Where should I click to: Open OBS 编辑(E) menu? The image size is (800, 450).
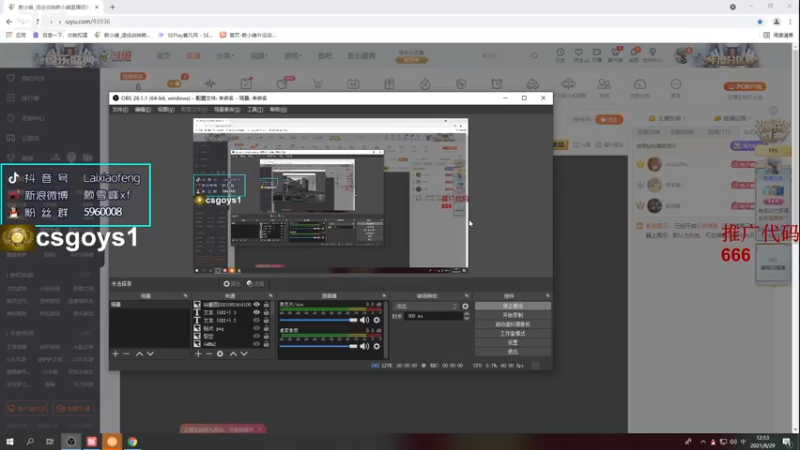[x=143, y=110]
